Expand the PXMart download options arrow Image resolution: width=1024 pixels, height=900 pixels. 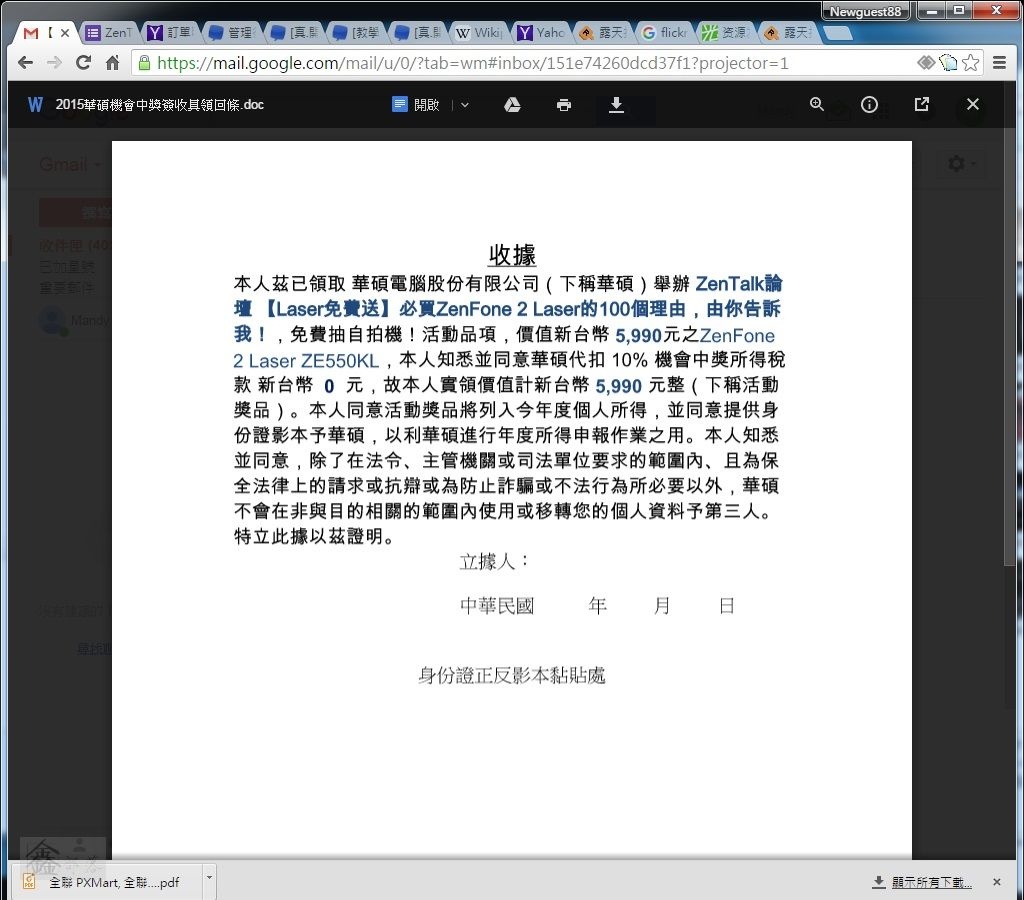coord(209,878)
